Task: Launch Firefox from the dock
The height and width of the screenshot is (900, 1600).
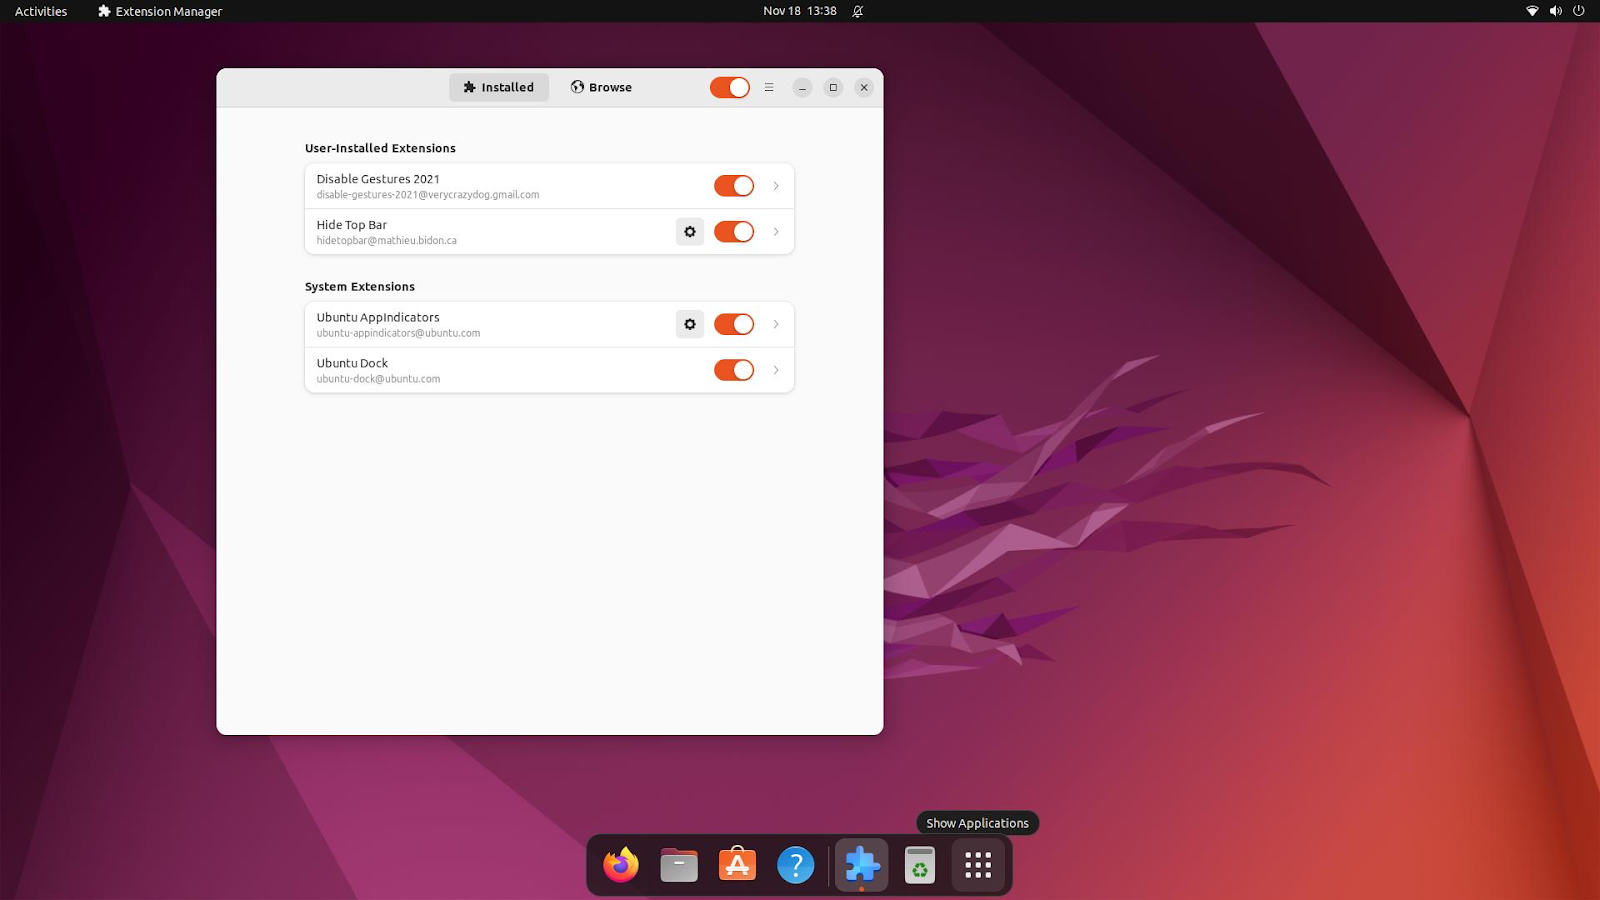Action: point(621,865)
